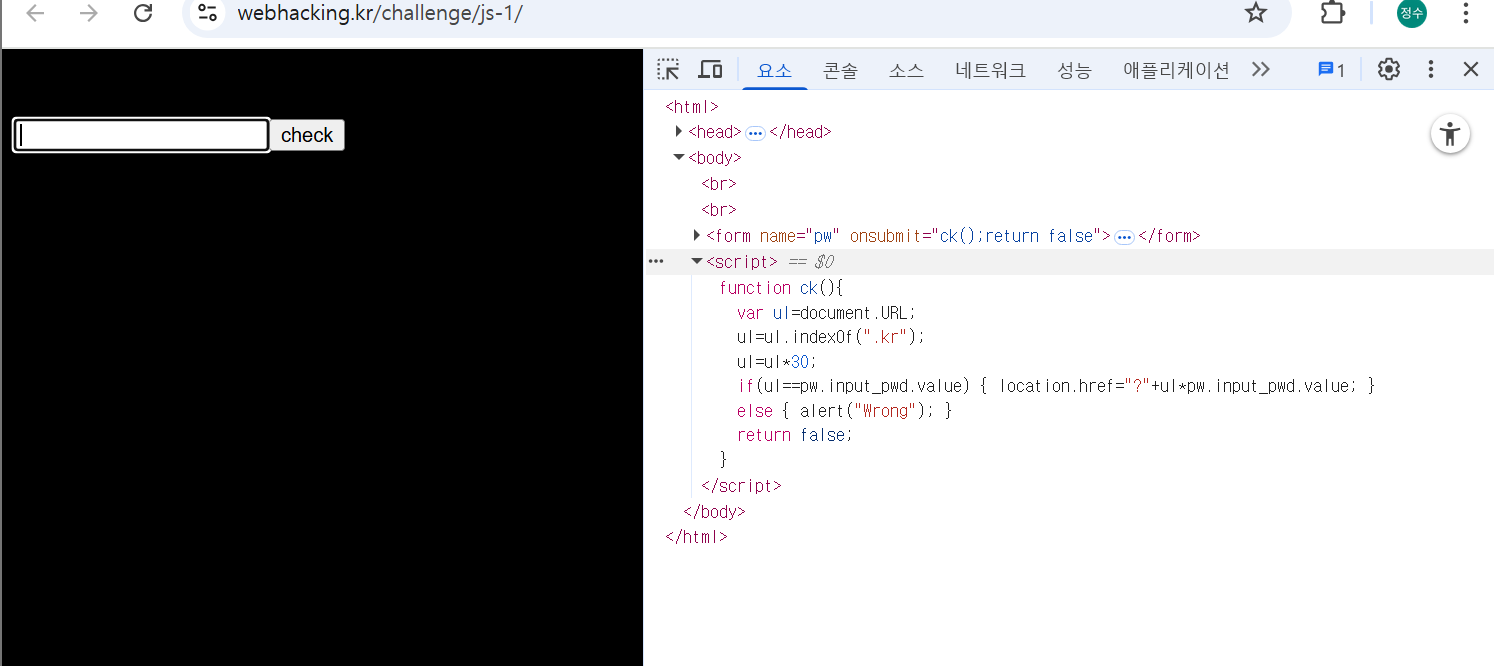Open the DevTools settings gear
Viewport: 1494px width, 666px height.
pos(1388,69)
